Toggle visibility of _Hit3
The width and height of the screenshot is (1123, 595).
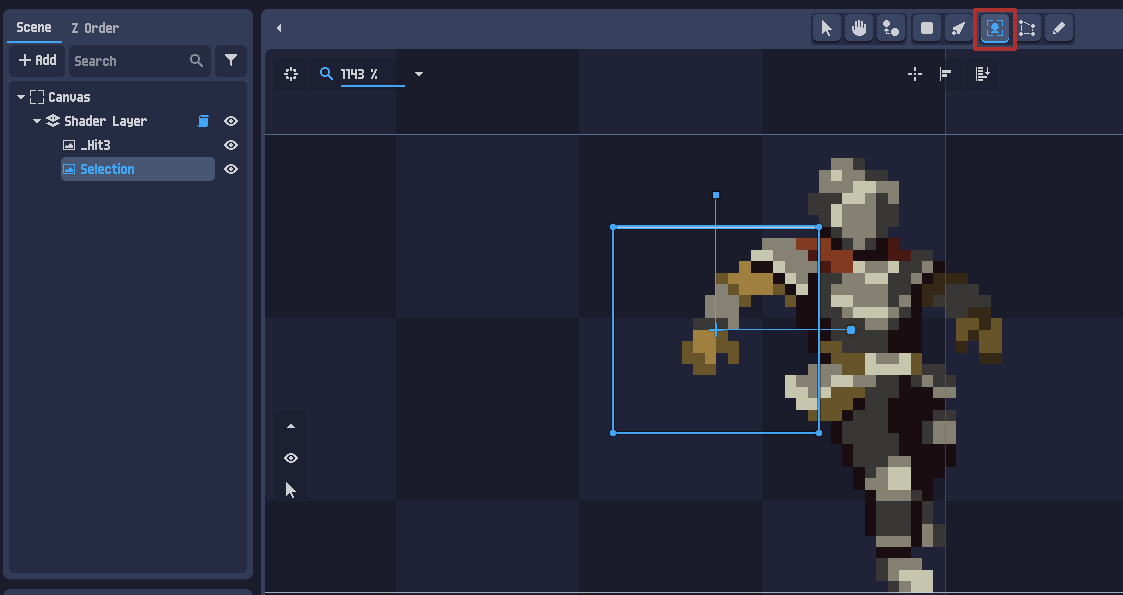pos(231,145)
